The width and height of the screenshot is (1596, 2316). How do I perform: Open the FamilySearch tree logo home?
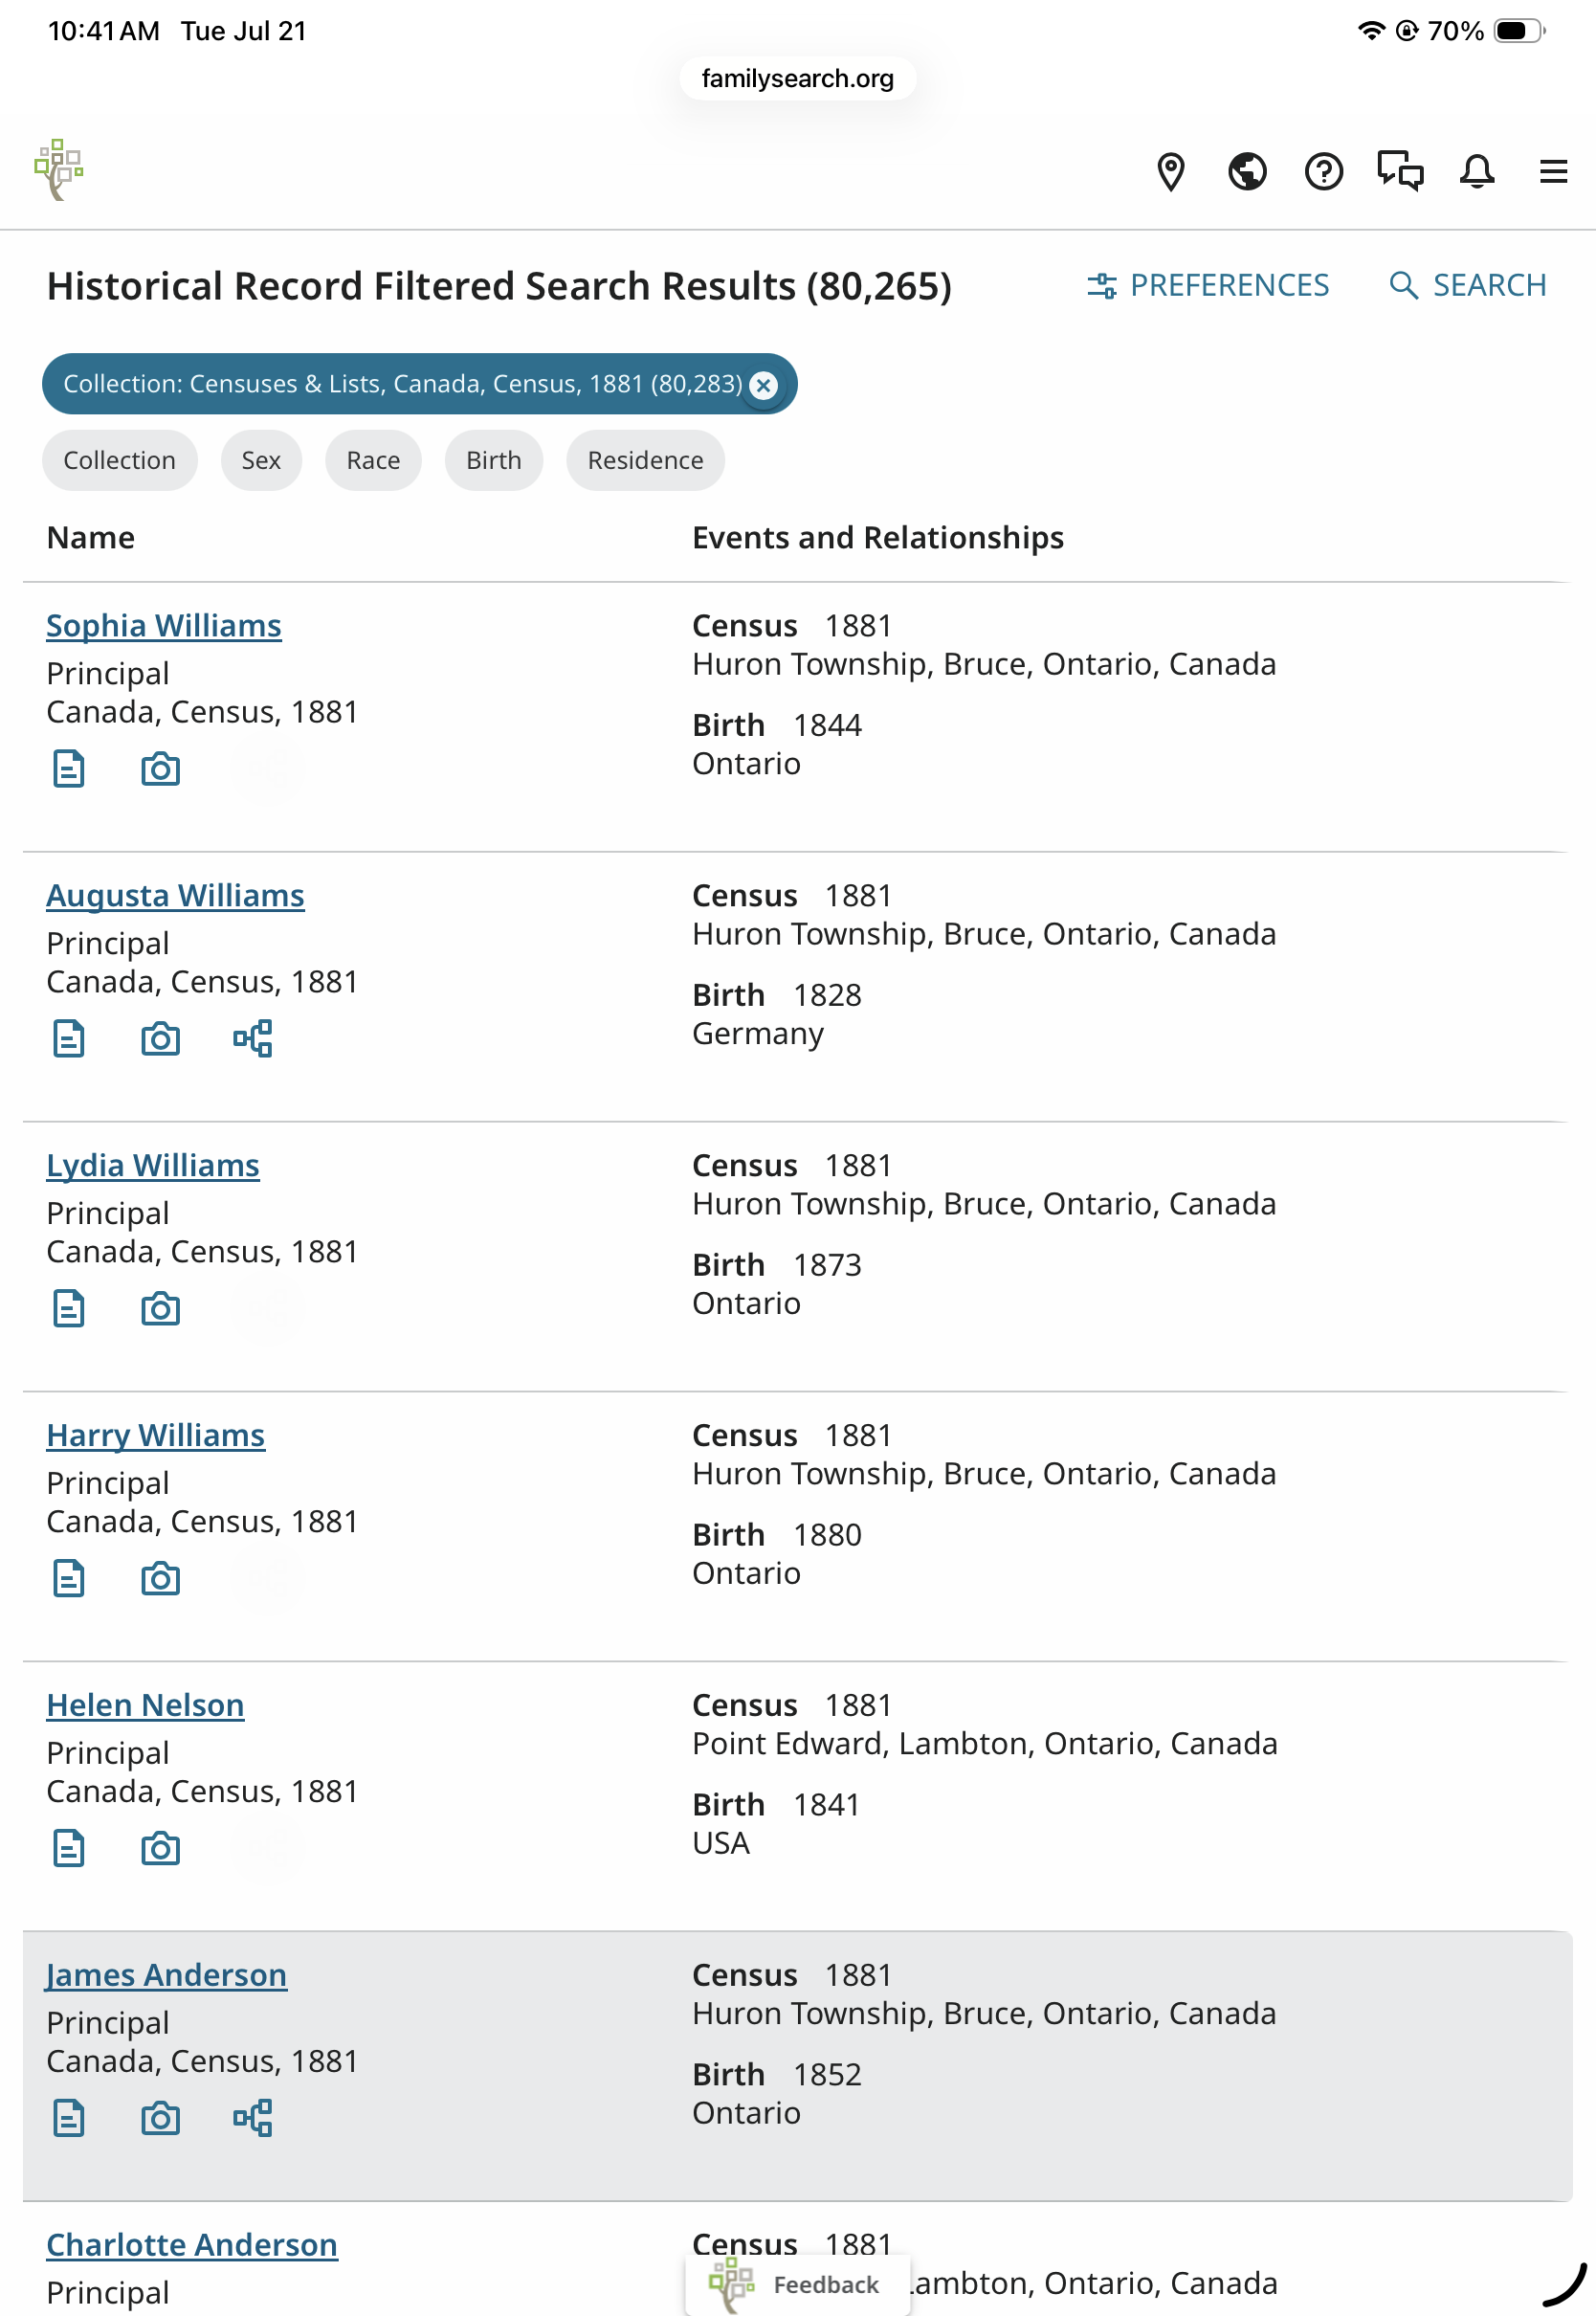click(59, 170)
